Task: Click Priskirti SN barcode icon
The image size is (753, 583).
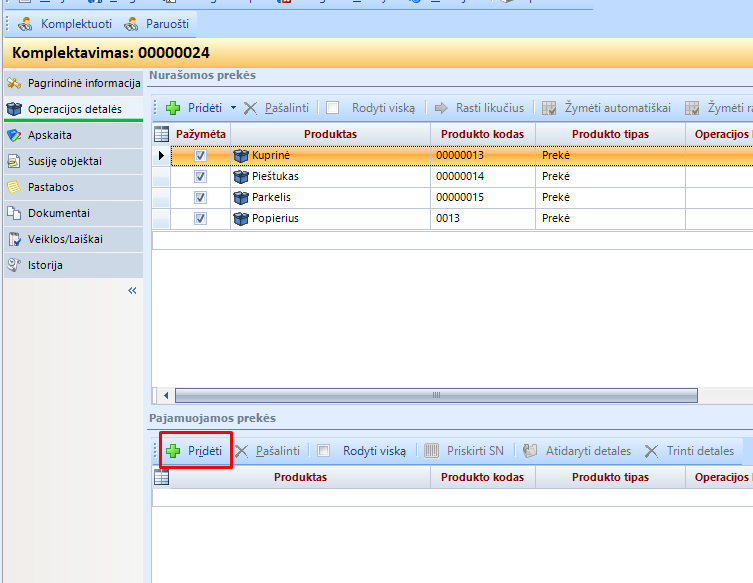Action: coord(432,451)
